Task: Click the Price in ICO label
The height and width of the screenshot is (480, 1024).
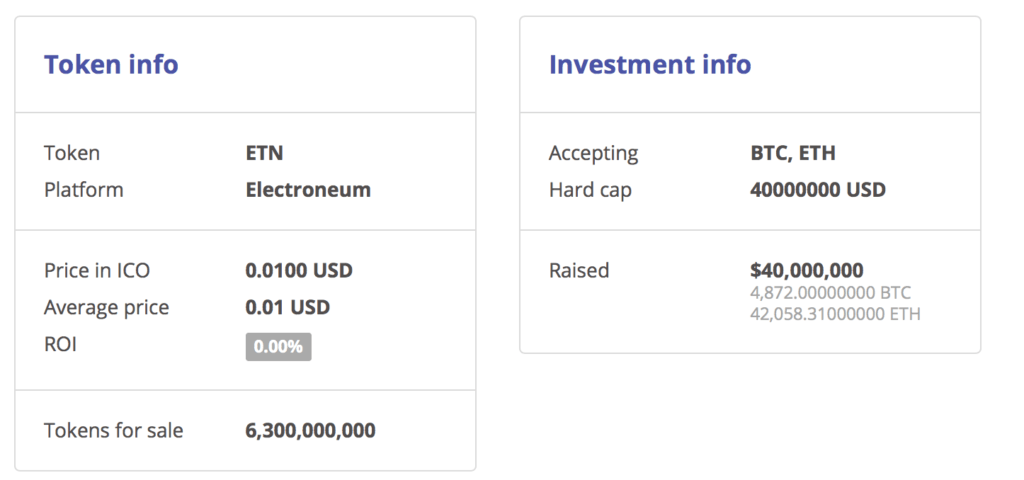Action: (97, 270)
